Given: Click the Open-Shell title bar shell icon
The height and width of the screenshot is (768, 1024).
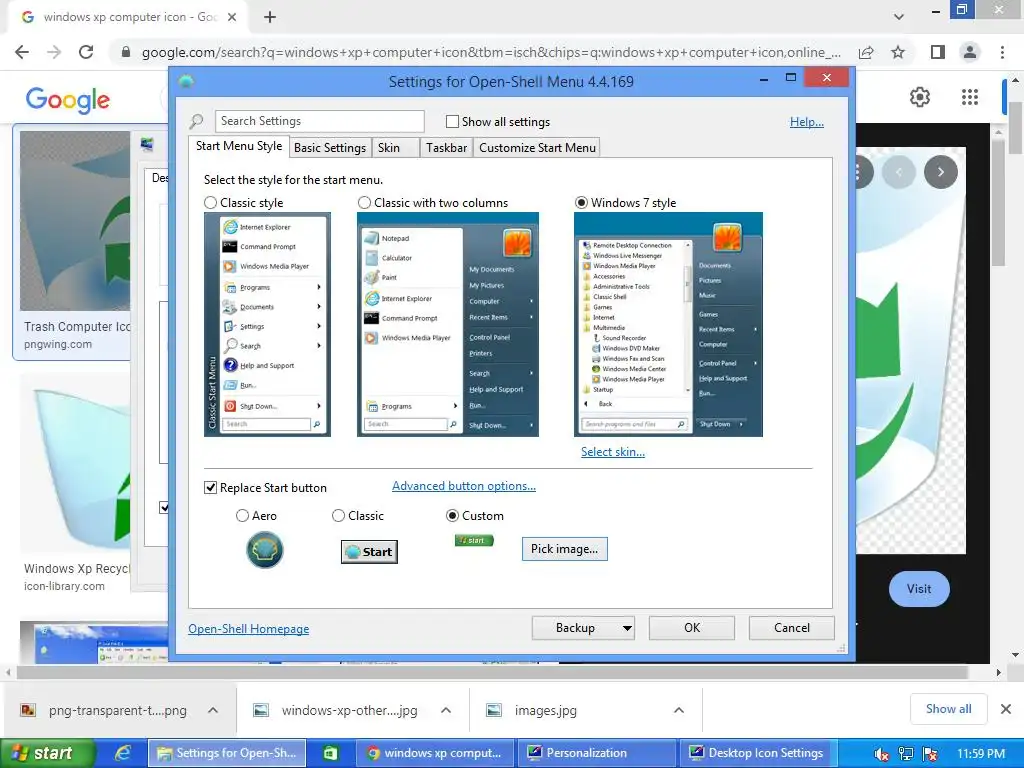Looking at the screenshot, I should 186,82.
